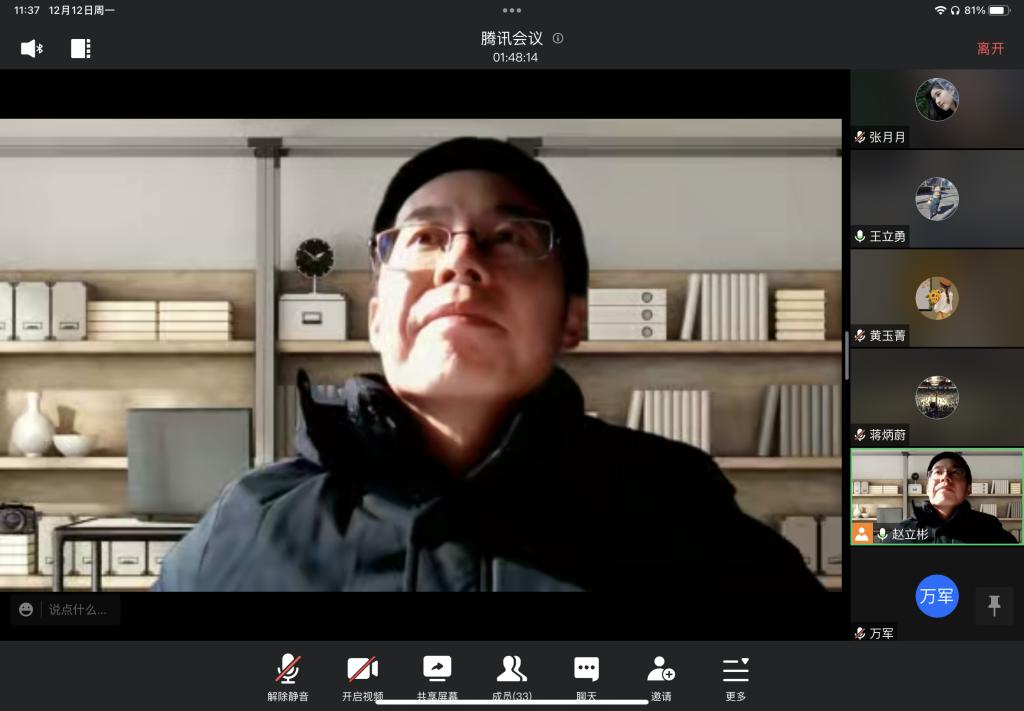Unmute microphone with 解除静音
The height and width of the screenshot is (711, 1024).
[x=288, y=677]
